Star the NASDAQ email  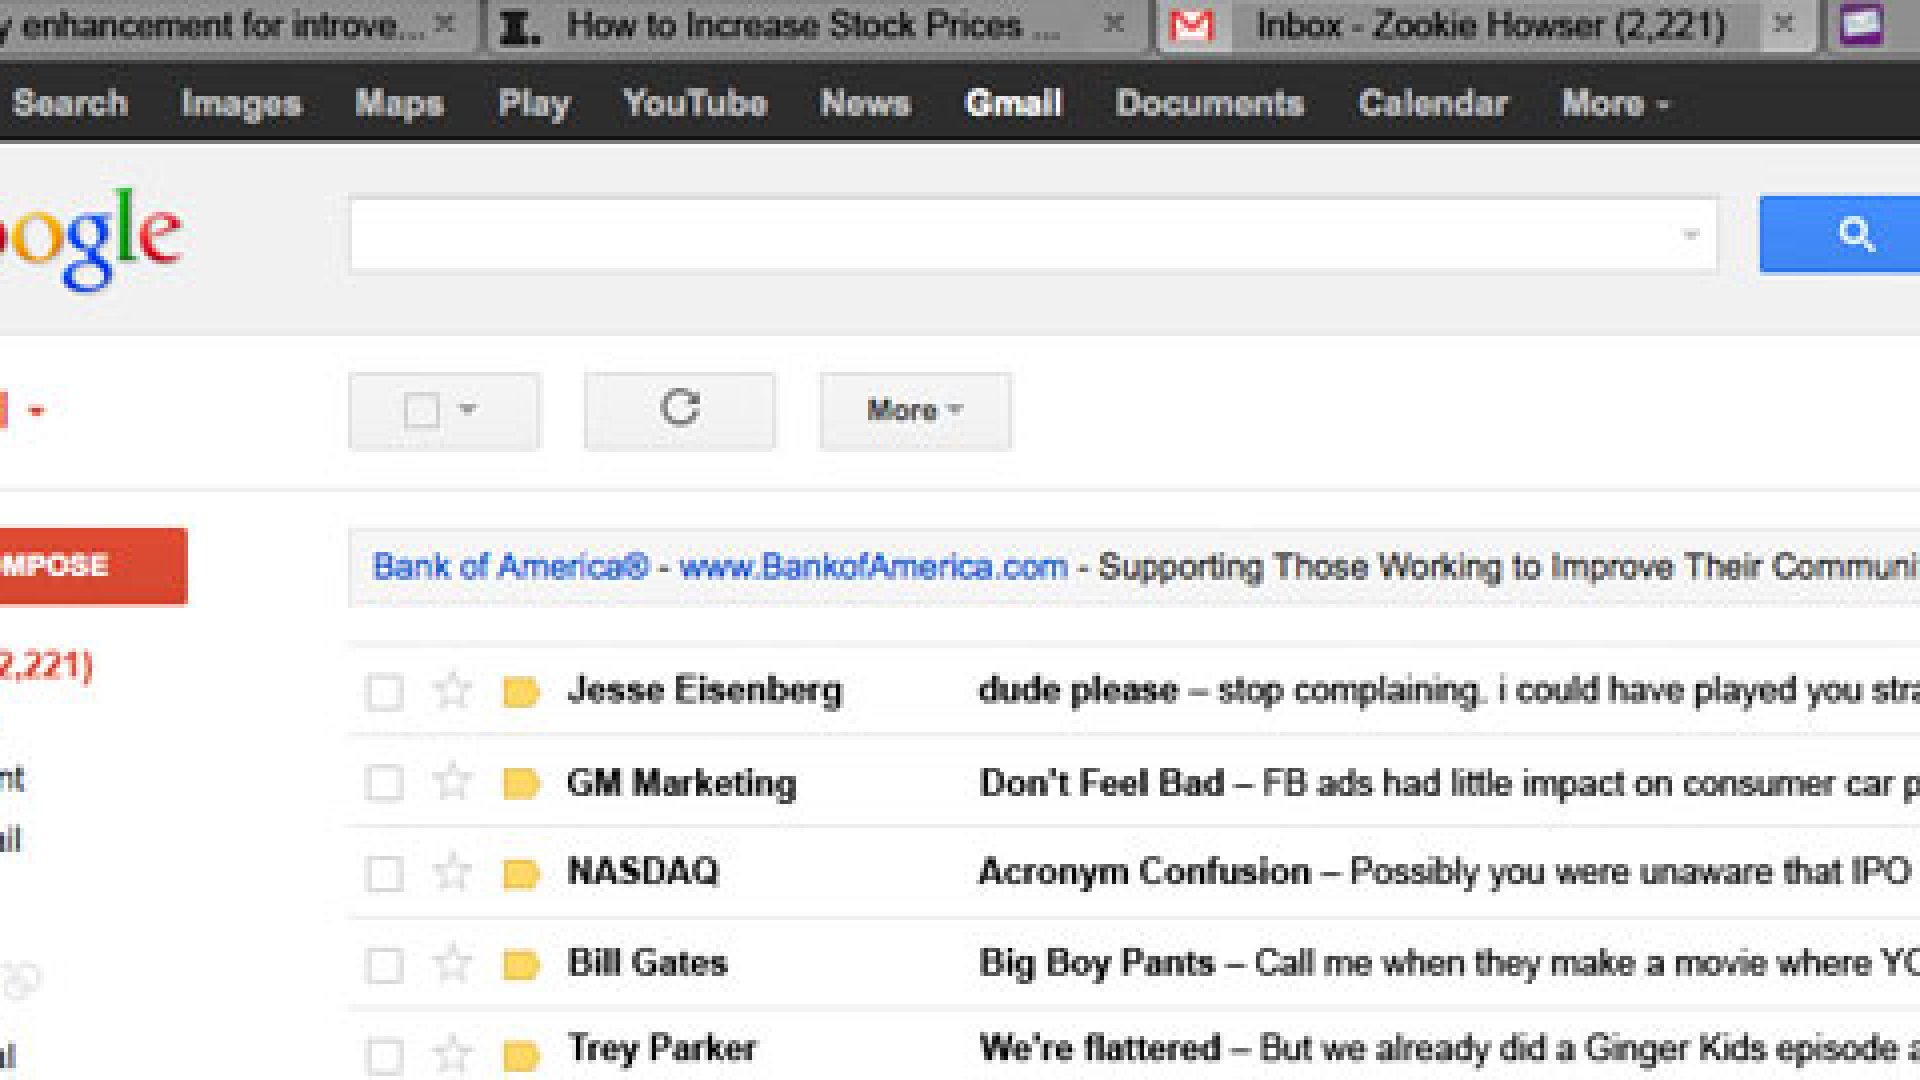coord(453,872)
